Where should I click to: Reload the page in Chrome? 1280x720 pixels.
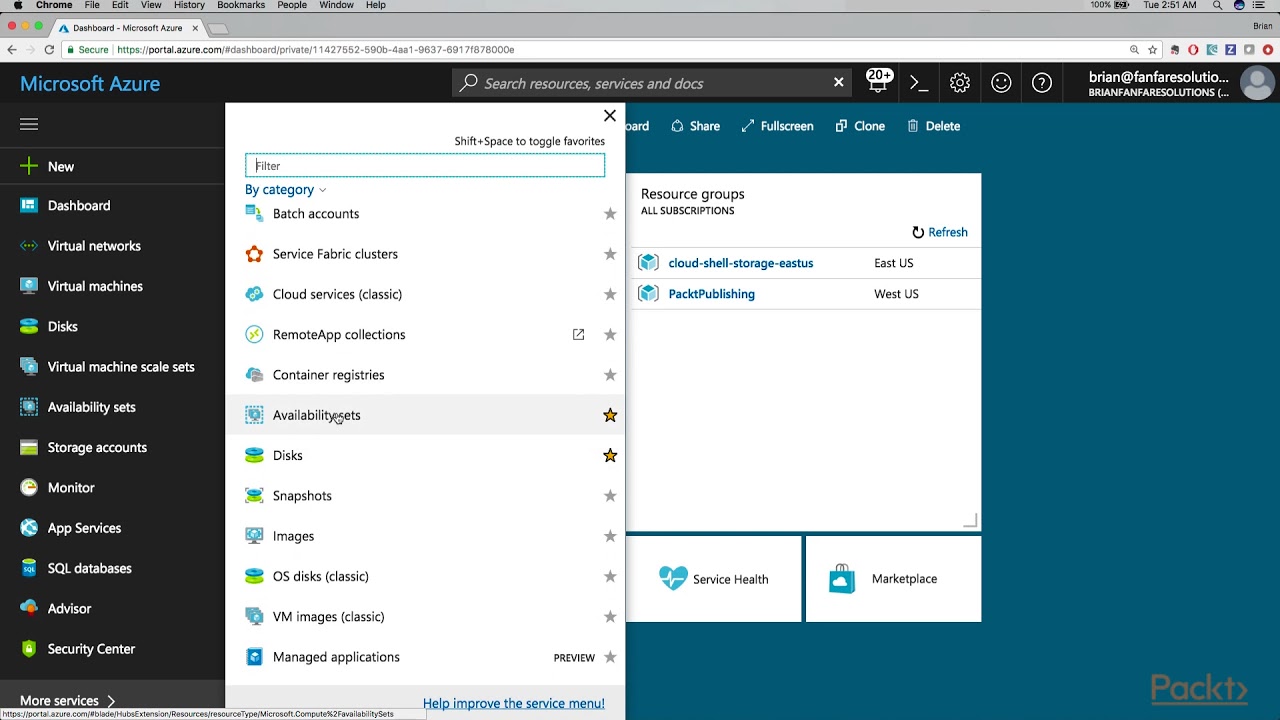coord(49,49)
